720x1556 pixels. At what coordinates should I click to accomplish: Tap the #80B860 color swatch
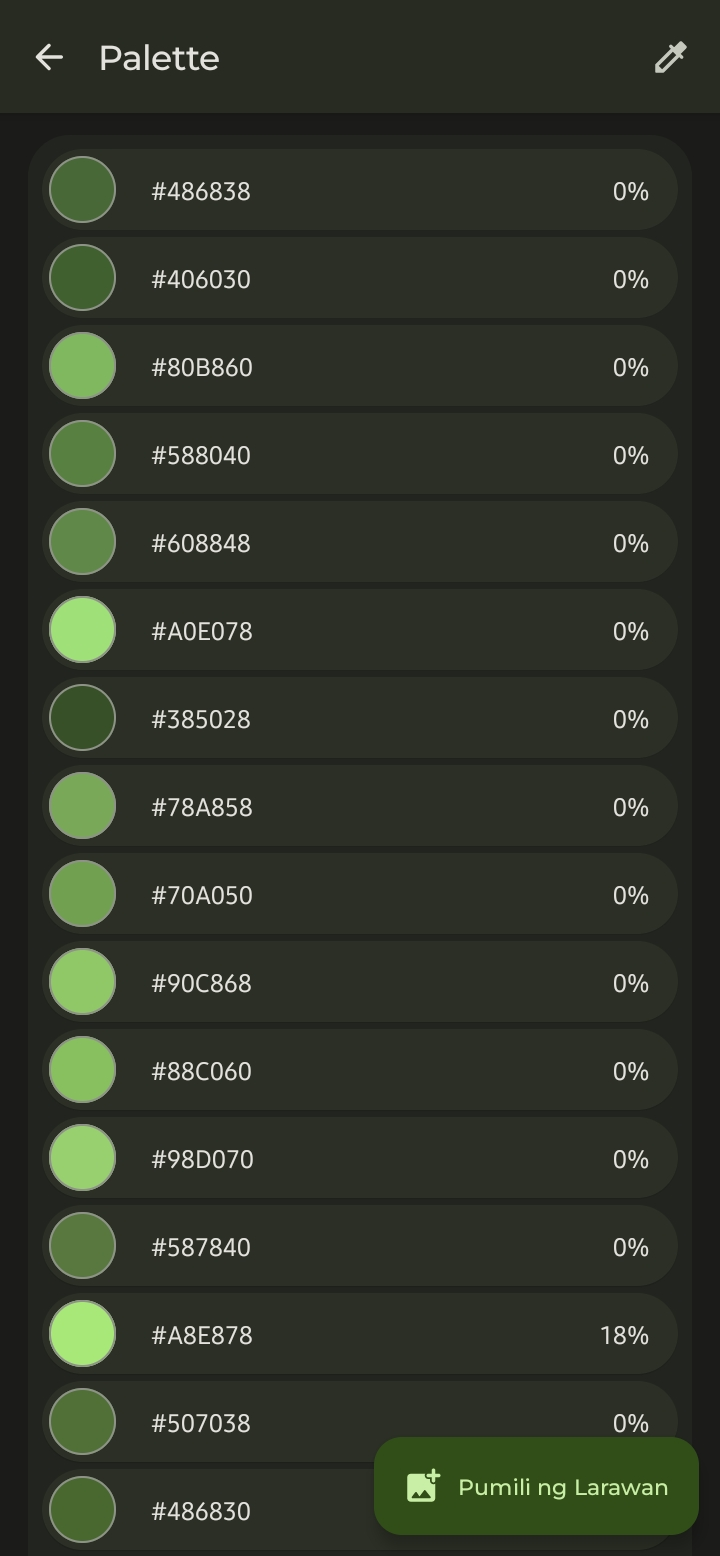coord(82,366)
